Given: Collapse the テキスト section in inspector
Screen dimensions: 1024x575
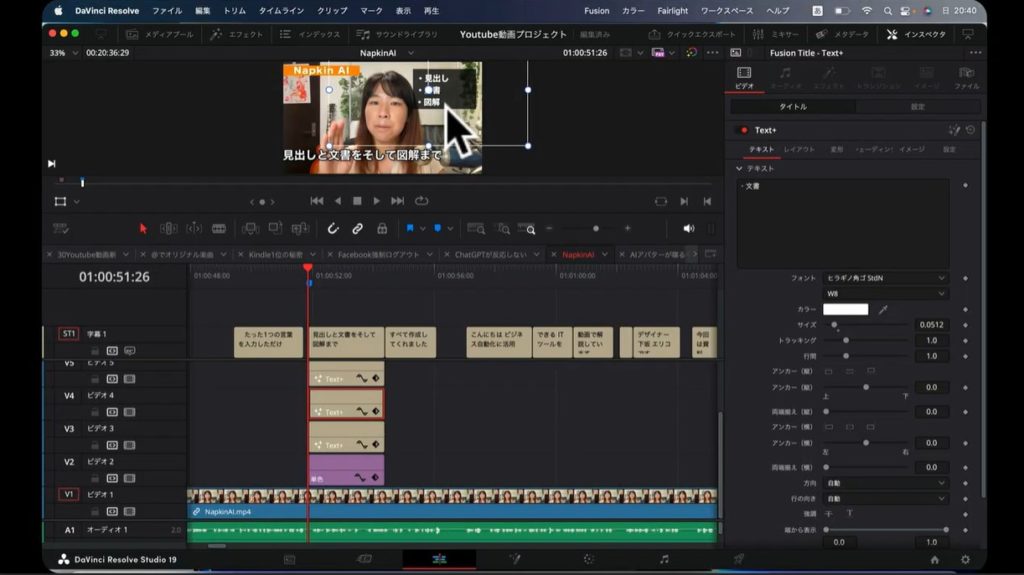Looking at the screenshot, I should (x=739, y=168).
